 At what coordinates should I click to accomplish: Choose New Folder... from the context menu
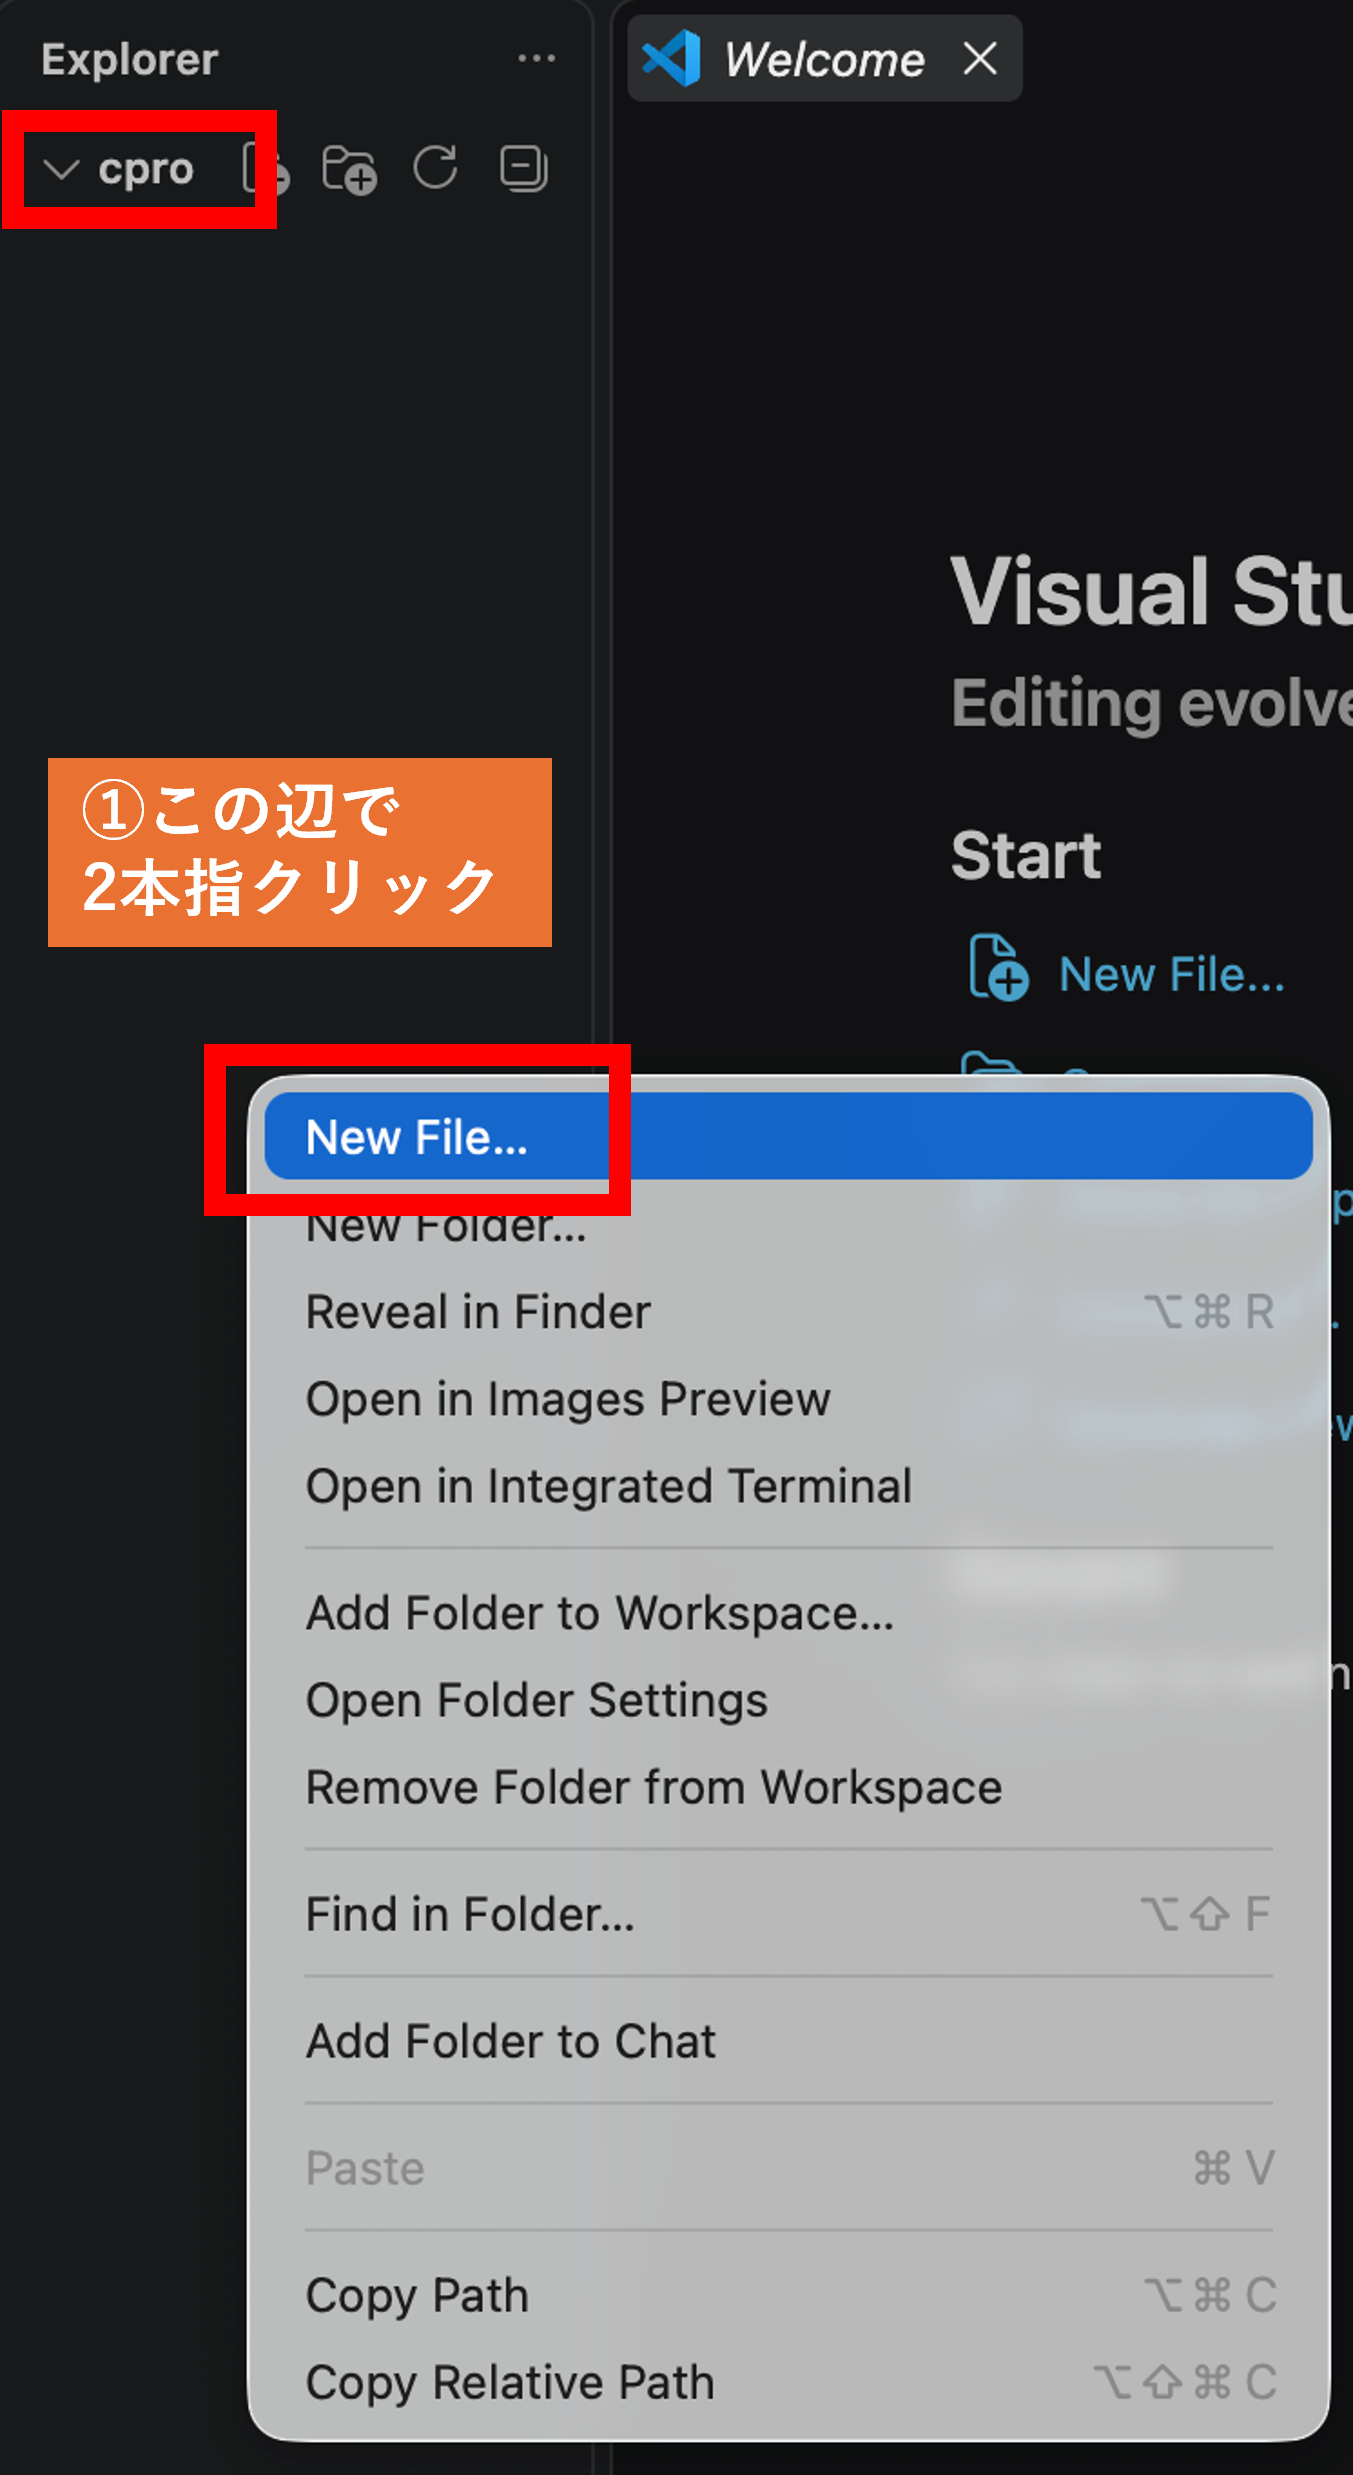pyautogui.click(x=788, y=1224)
